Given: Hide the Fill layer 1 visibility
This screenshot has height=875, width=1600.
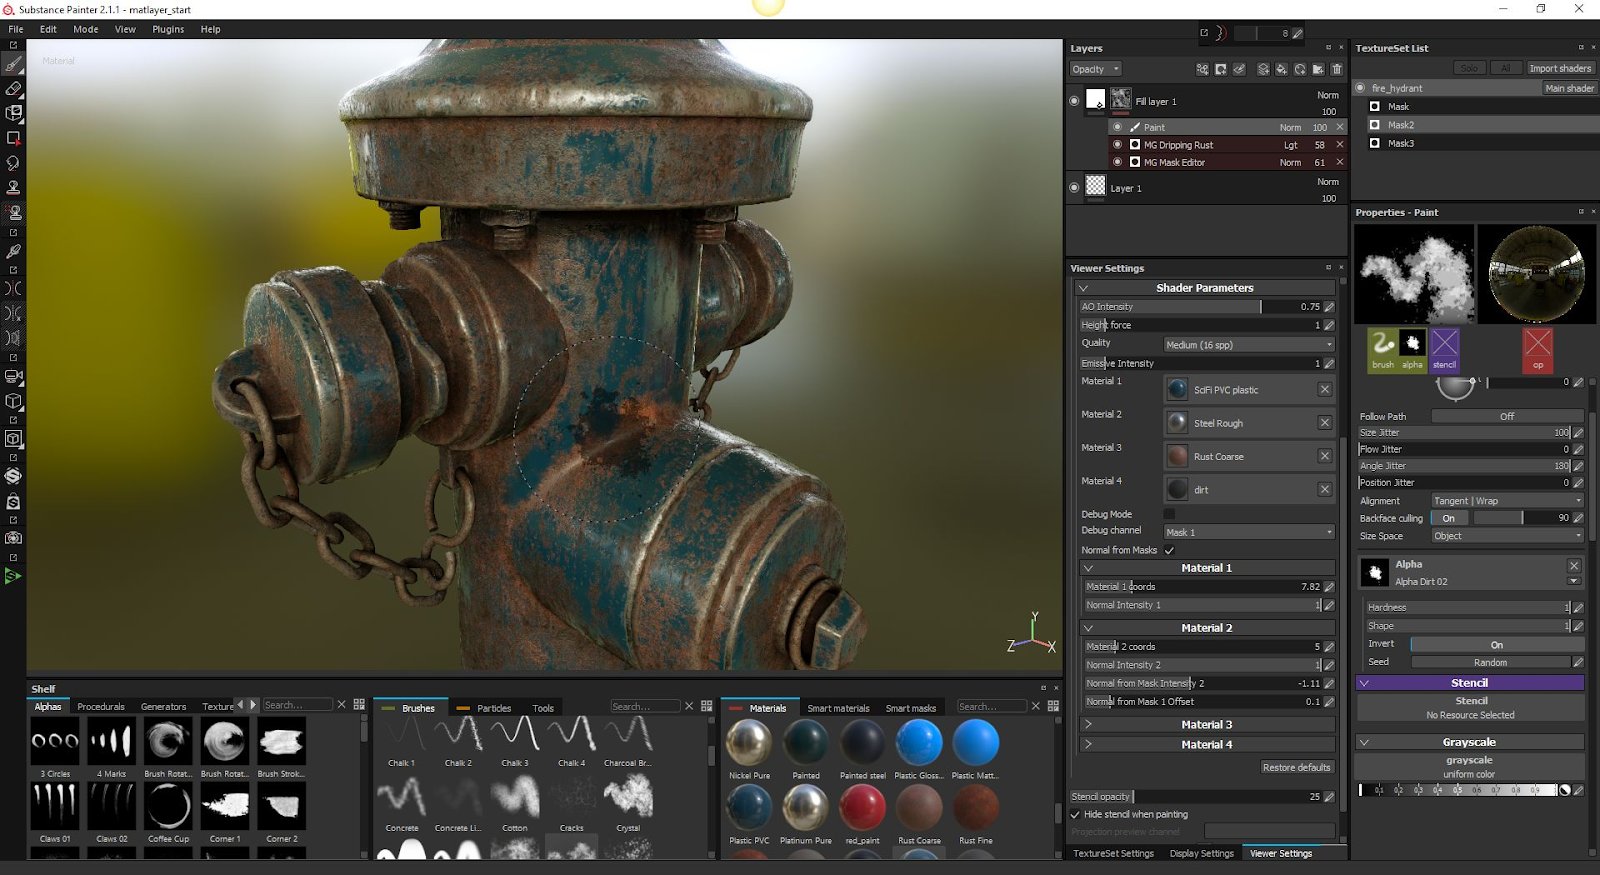Looking at the screenshot, I should click(x=1074, y=101).
